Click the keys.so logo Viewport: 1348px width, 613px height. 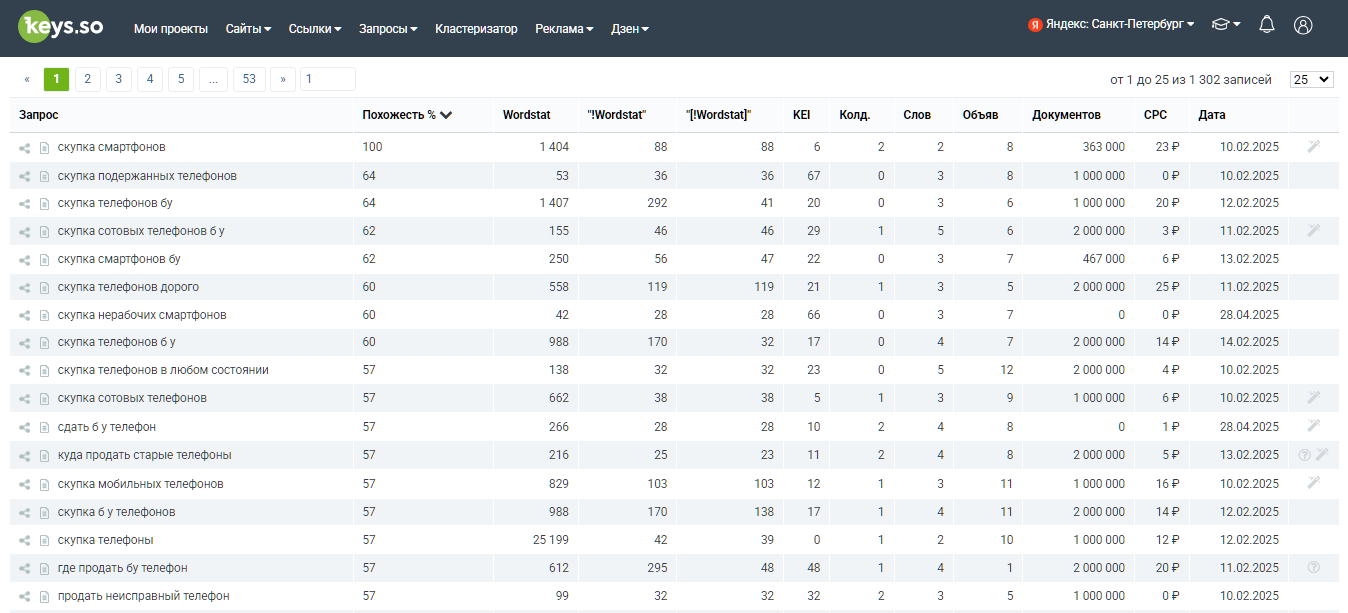61,27
